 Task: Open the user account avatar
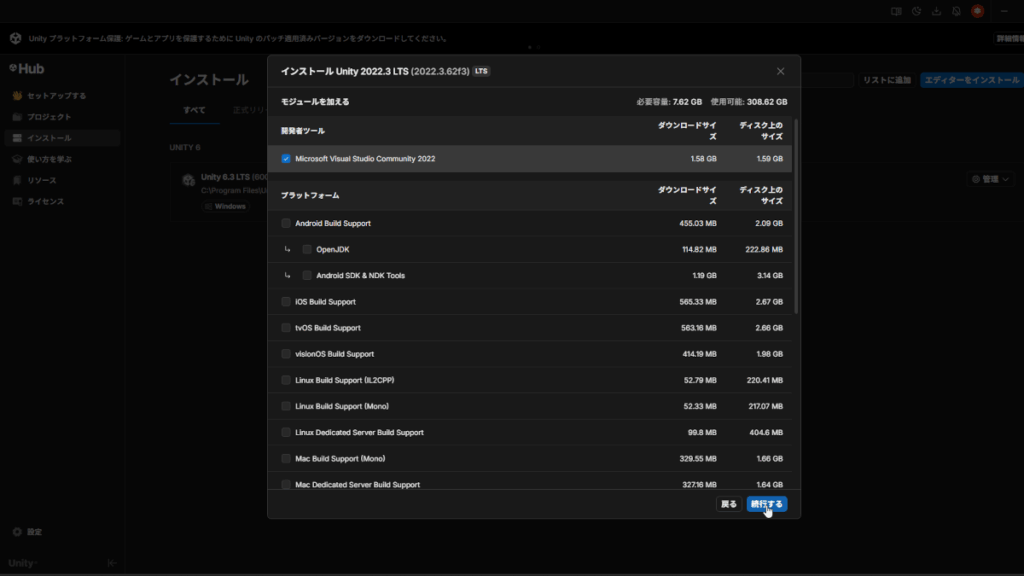tap(977, 11)
